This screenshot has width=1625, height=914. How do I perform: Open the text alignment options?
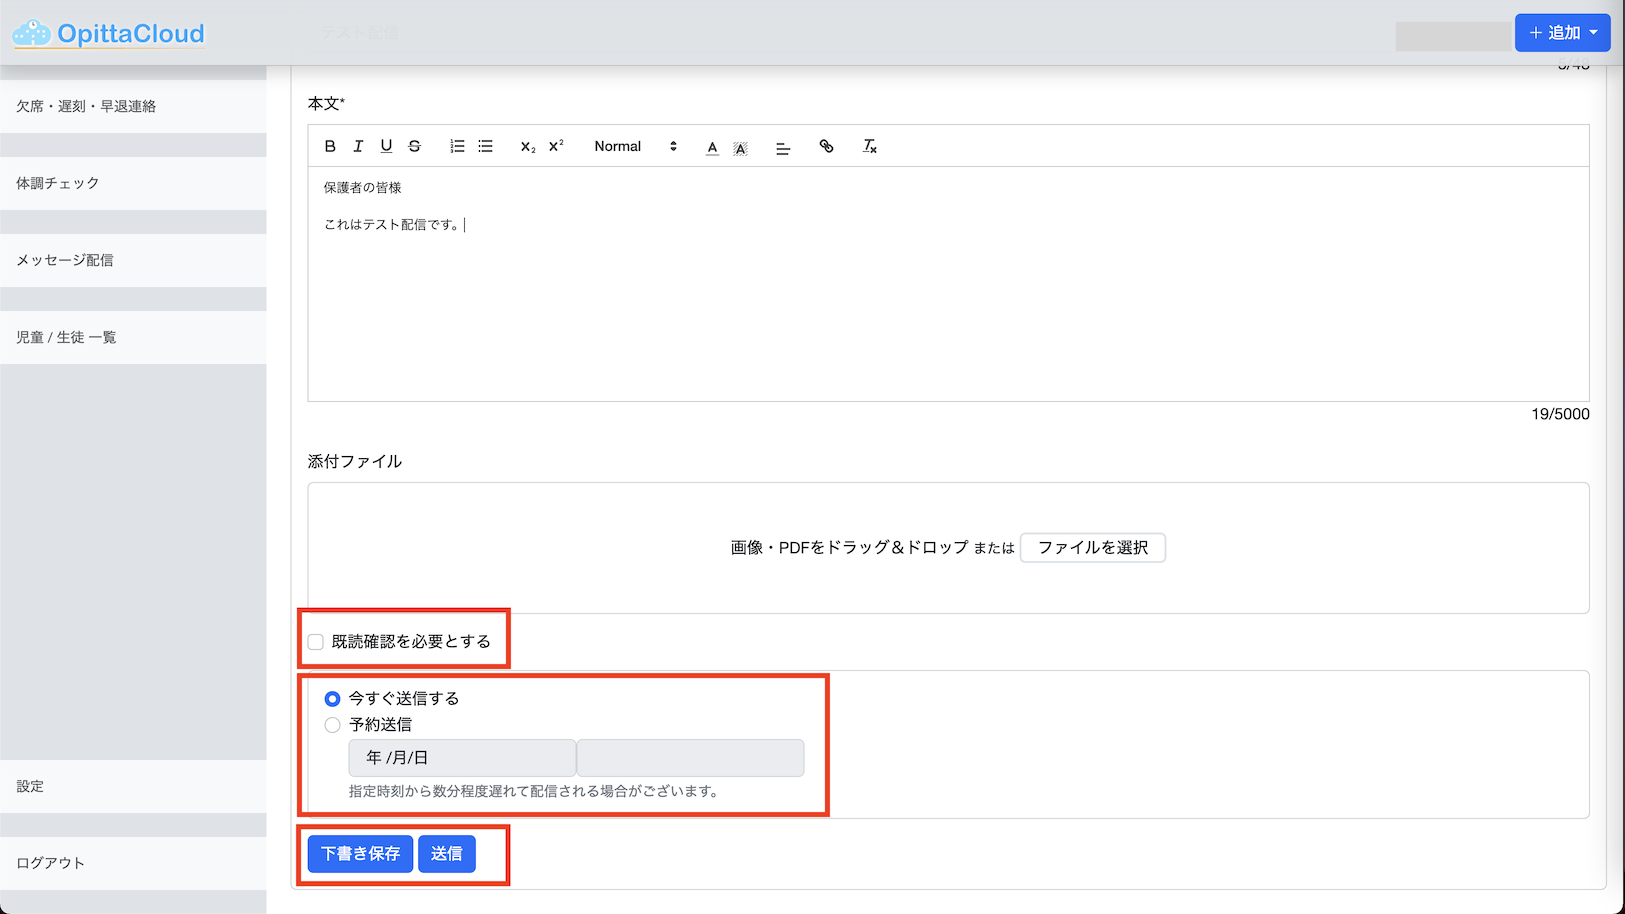tap(783, 147)
